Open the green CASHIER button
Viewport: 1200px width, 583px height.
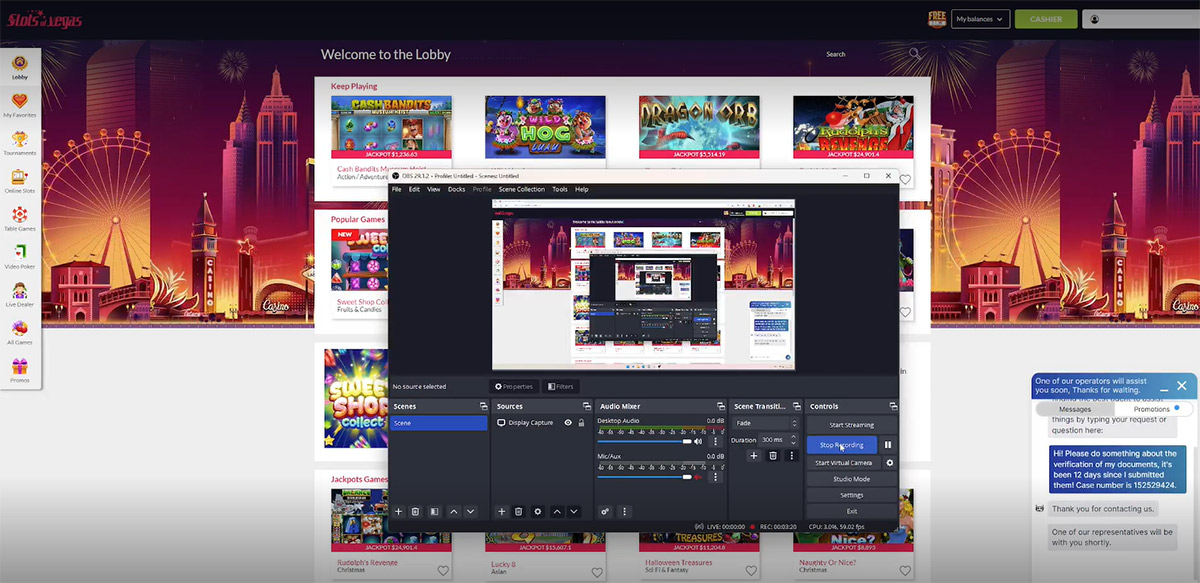(1045, 19)
